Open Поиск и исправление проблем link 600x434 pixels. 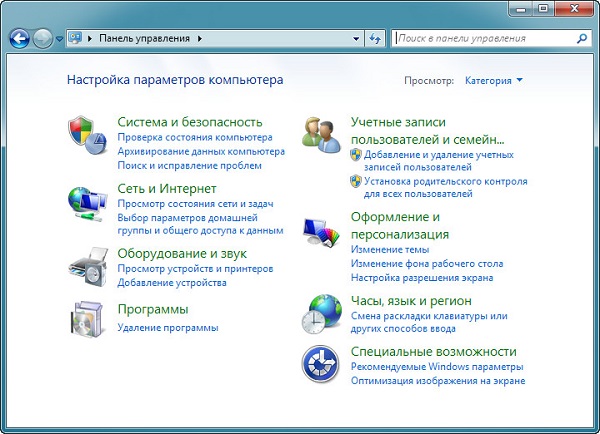(x=189, y=166)
